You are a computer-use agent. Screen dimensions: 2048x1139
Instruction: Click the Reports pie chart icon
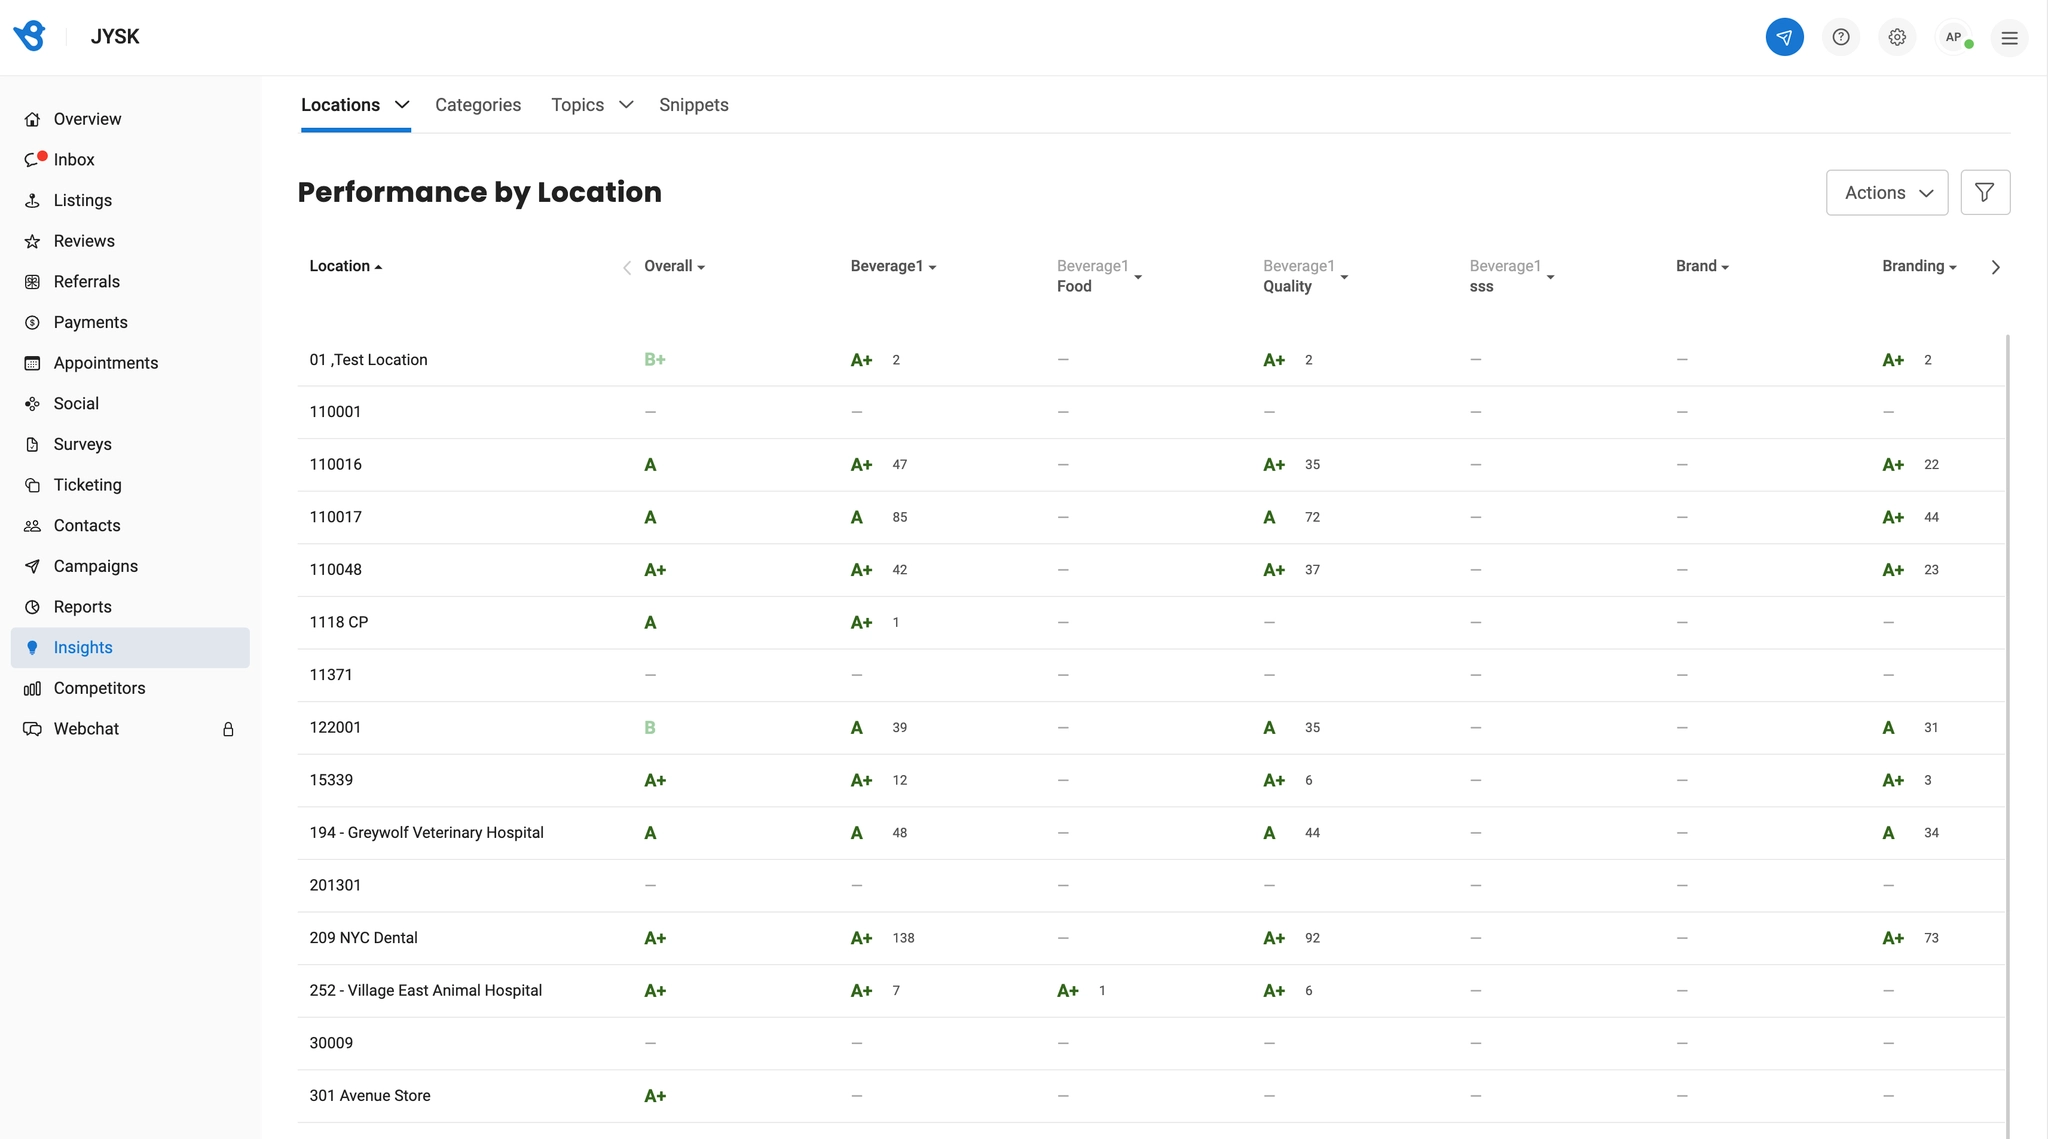coord(32,607)
